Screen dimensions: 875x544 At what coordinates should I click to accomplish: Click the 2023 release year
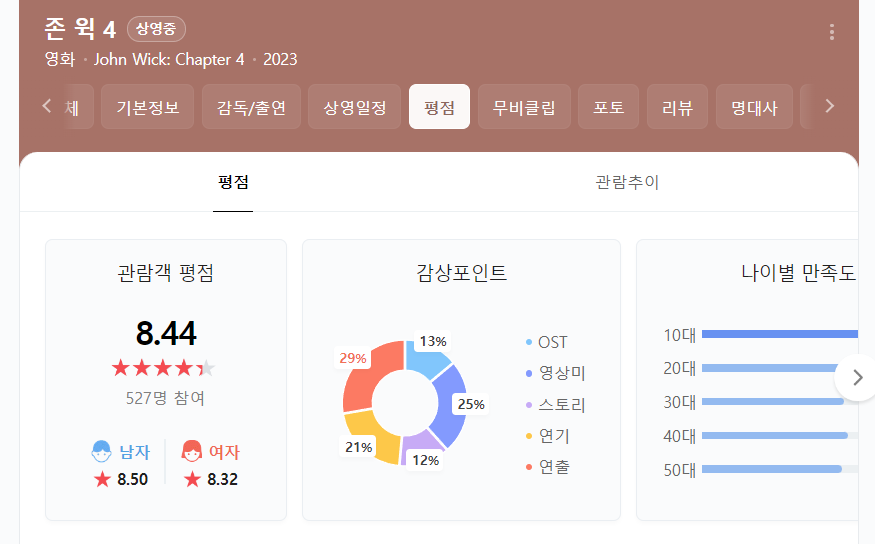(280, 59)
